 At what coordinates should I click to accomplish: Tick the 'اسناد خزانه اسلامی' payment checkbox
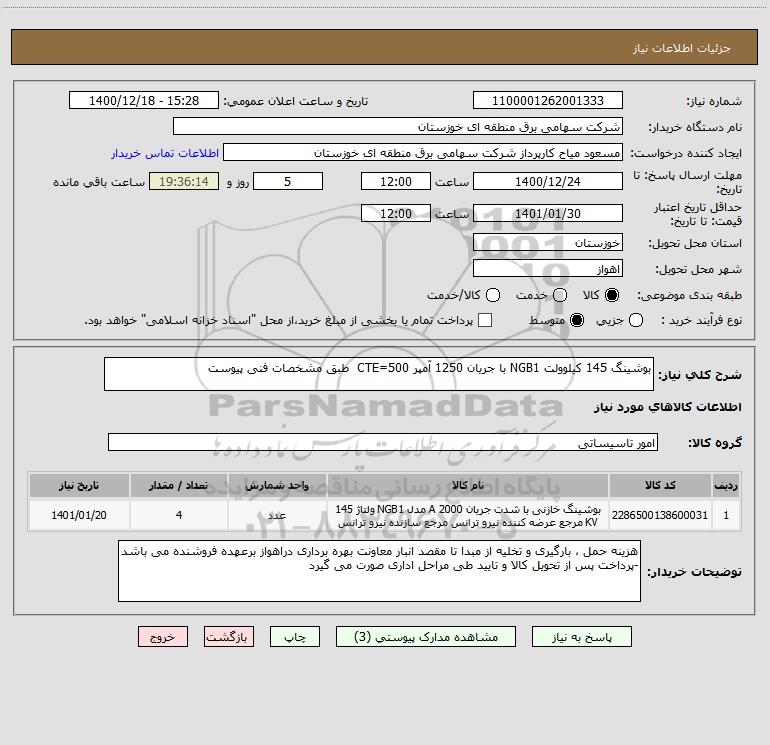click(x=485, y=320)
